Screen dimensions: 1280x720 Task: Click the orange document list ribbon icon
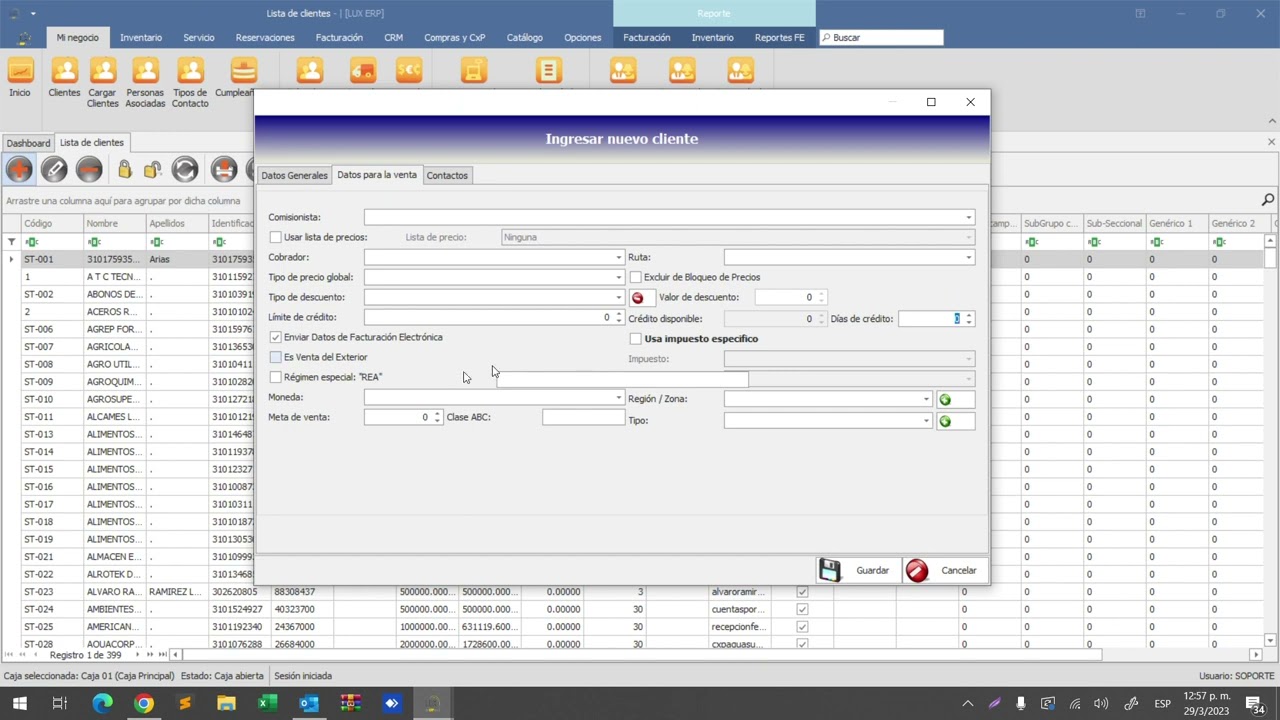[548, 71]
